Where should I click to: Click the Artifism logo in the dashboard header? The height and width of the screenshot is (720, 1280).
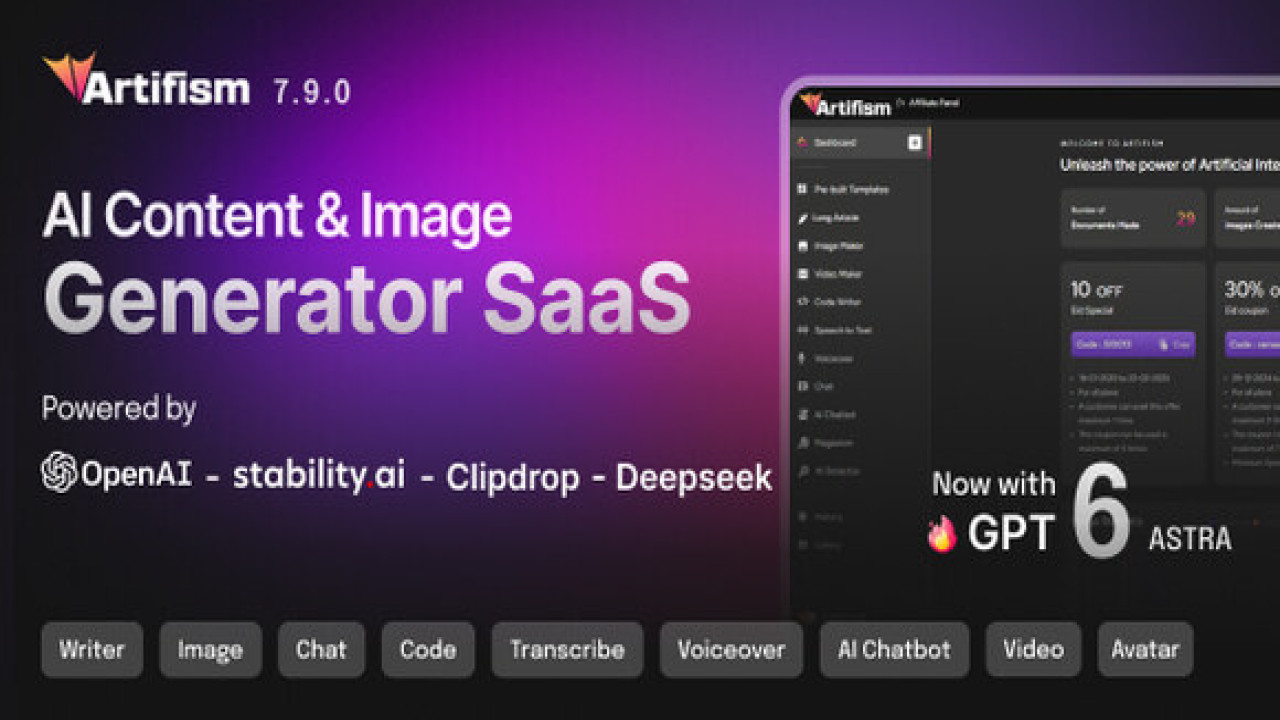pyautogui.click(x=845, y=104)
